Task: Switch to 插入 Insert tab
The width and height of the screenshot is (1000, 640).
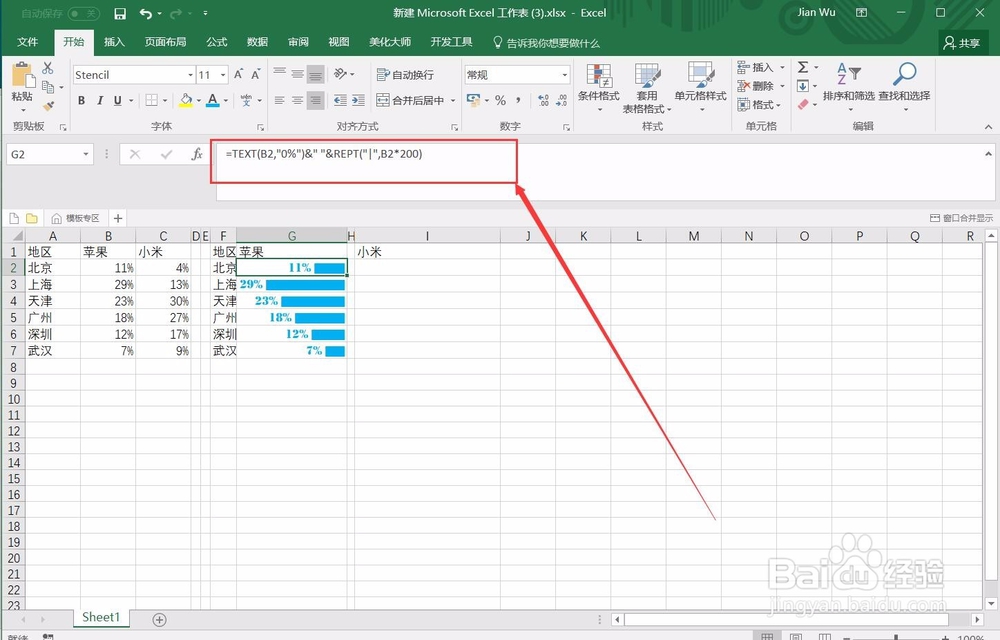Action: [x=114, y=42]
